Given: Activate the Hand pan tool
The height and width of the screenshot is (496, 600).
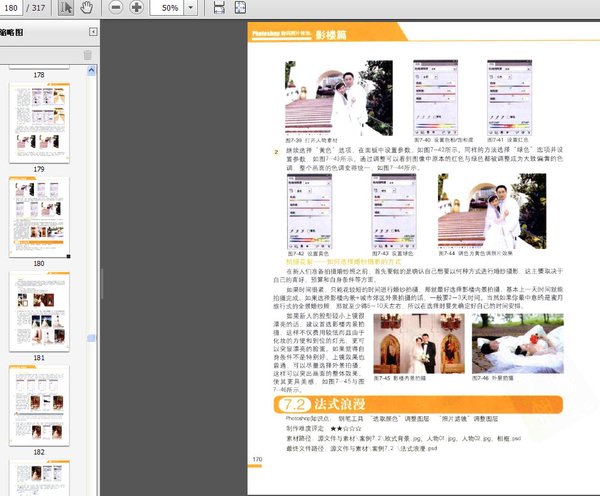Looking at the screenshot, I should tap(86, 8).
